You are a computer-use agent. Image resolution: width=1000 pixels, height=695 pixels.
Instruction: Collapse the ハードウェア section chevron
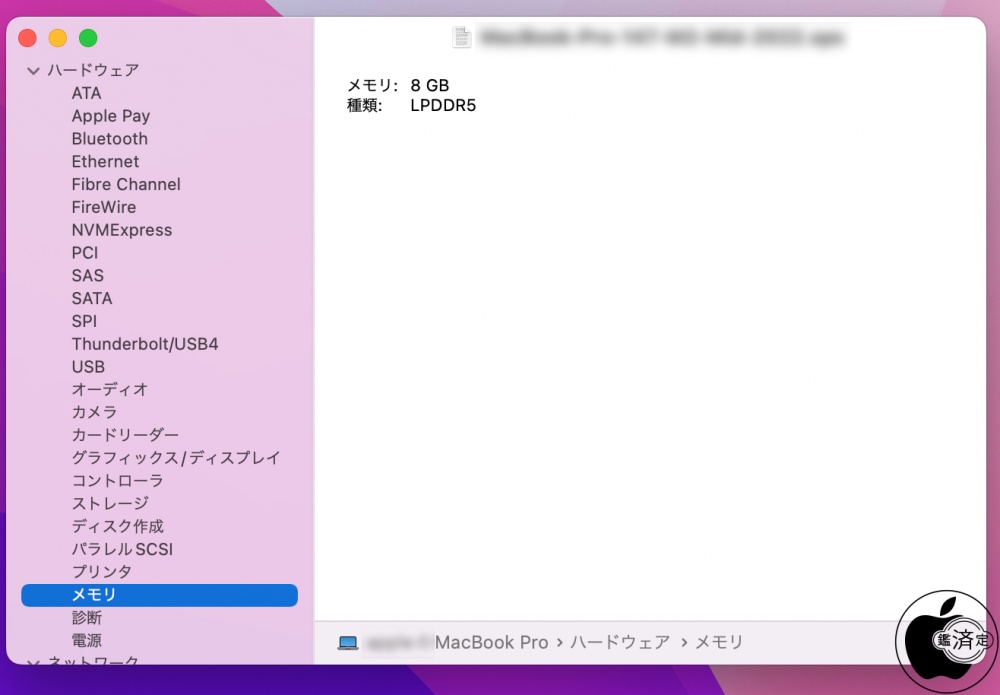[33, 71]
